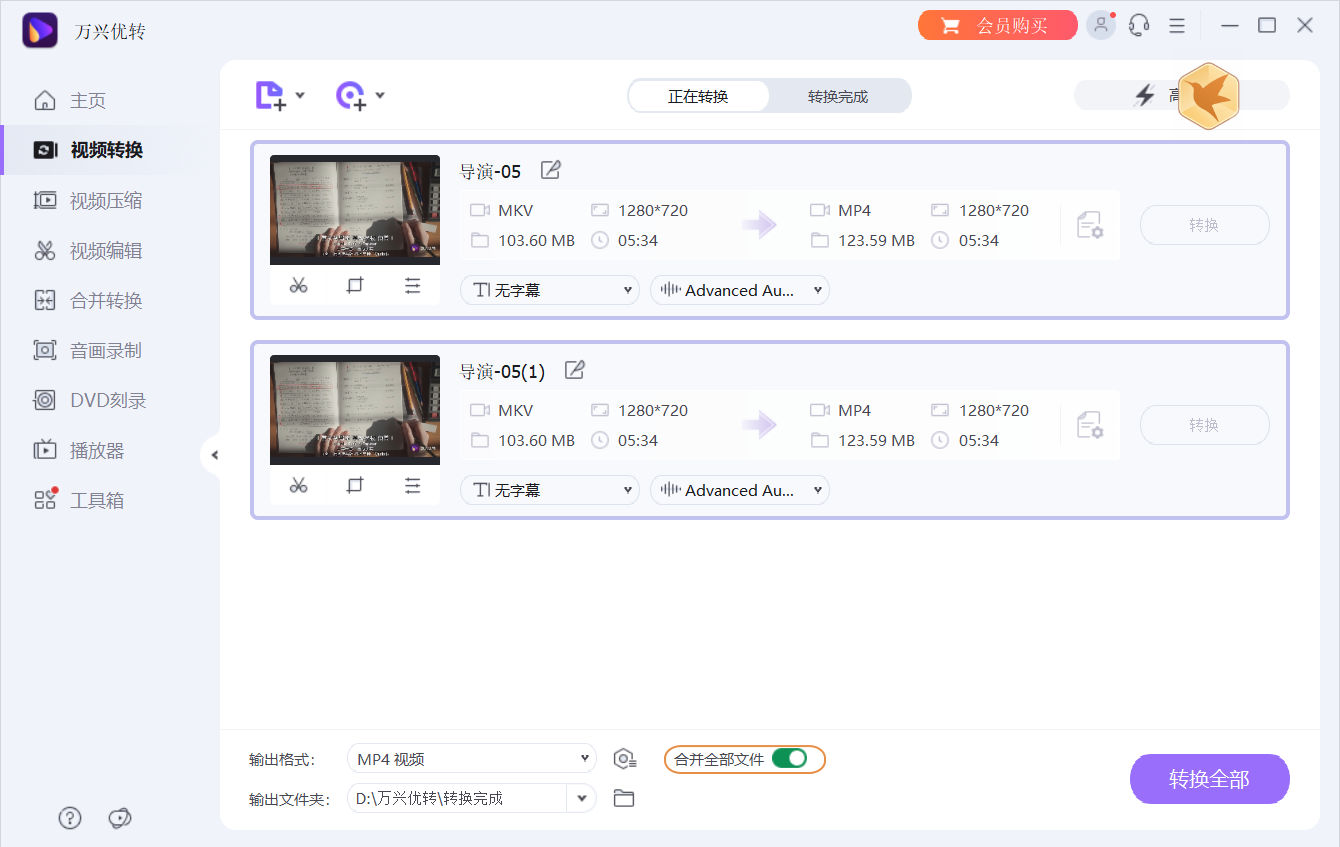Rename 导演-05 using the pencil icon

click(550, 170)
